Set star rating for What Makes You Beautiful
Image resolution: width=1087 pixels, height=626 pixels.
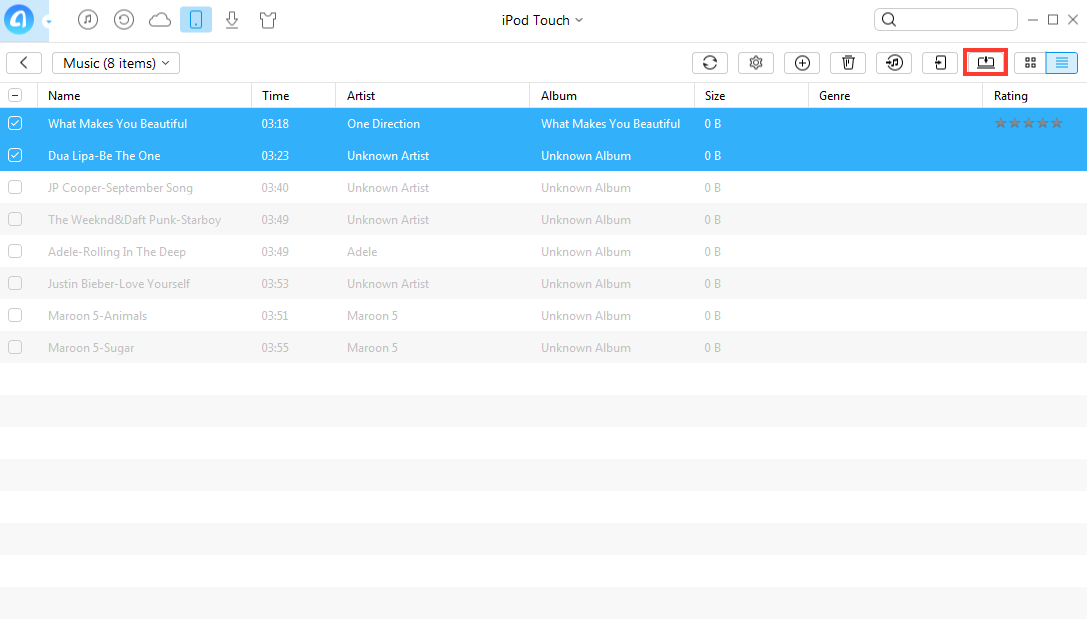pos(1029,123)
